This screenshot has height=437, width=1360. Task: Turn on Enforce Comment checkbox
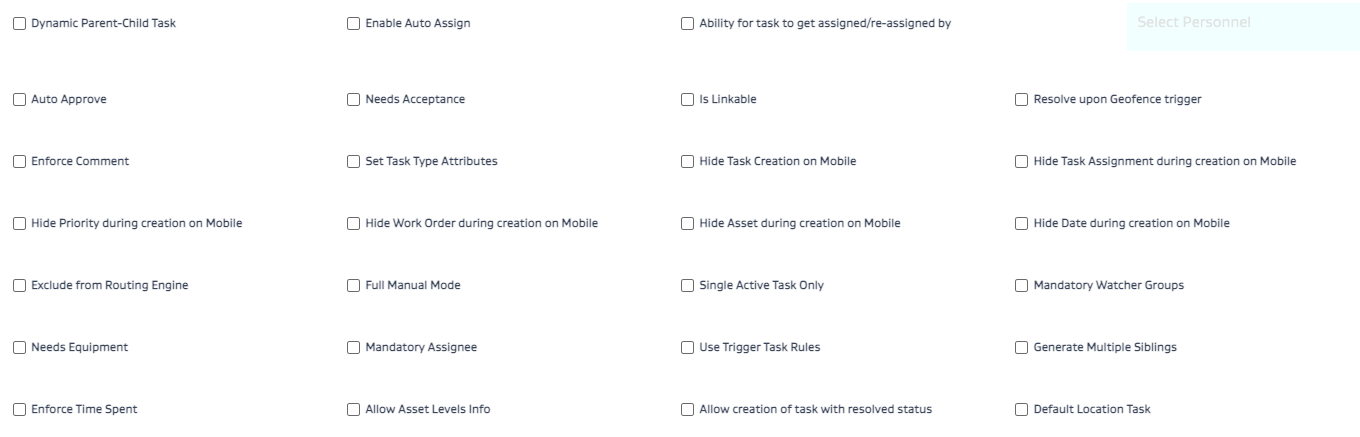point(20,161)
